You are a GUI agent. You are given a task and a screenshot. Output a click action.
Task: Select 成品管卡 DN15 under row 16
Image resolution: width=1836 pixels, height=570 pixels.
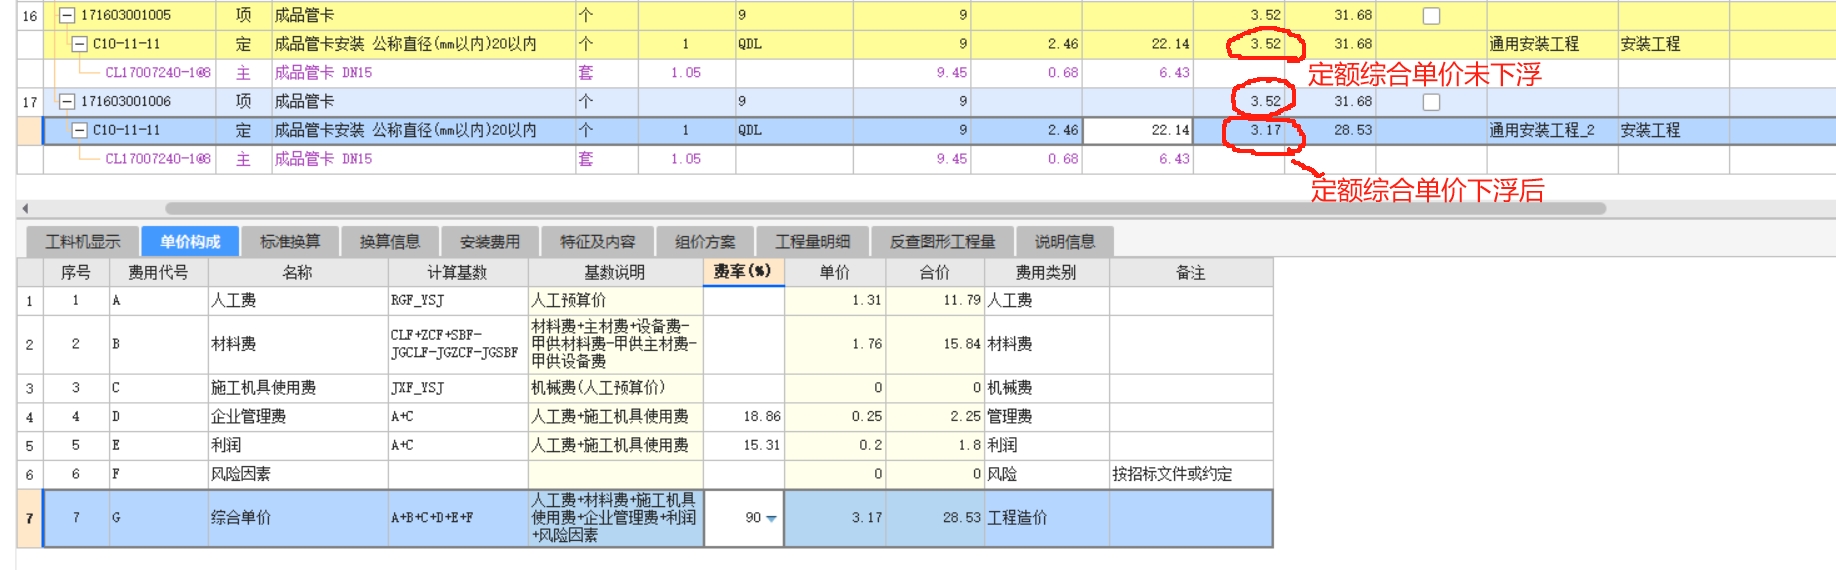click(423, 73)
